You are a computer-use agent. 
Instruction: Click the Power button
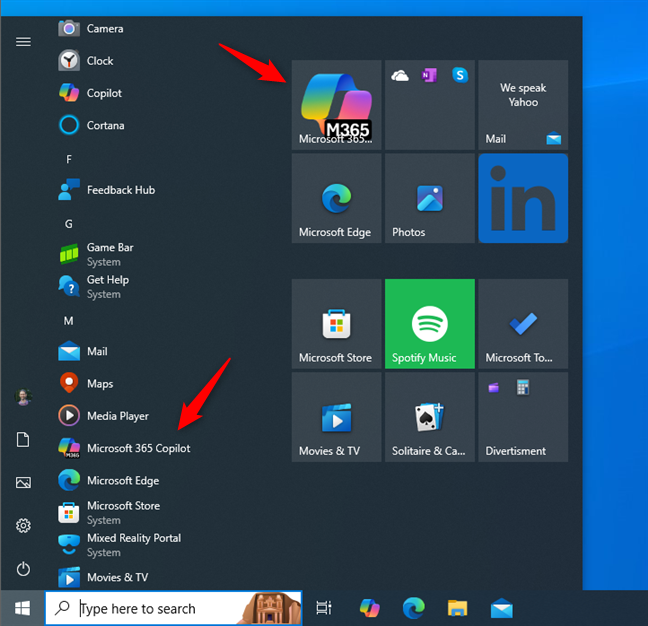[x=23, y=569]
